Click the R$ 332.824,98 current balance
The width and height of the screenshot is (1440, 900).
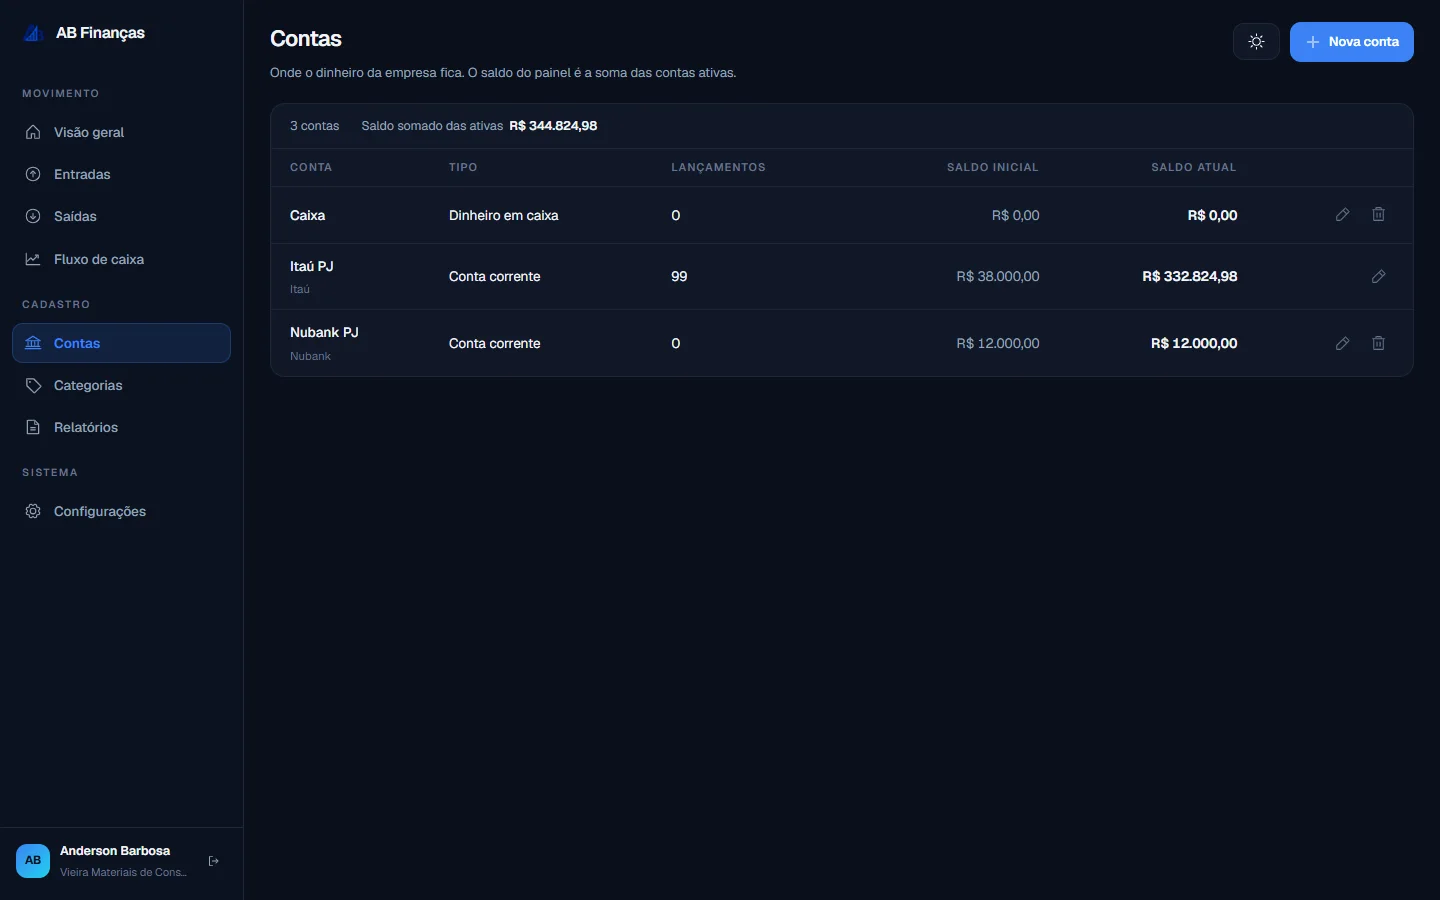(1189, 276)
